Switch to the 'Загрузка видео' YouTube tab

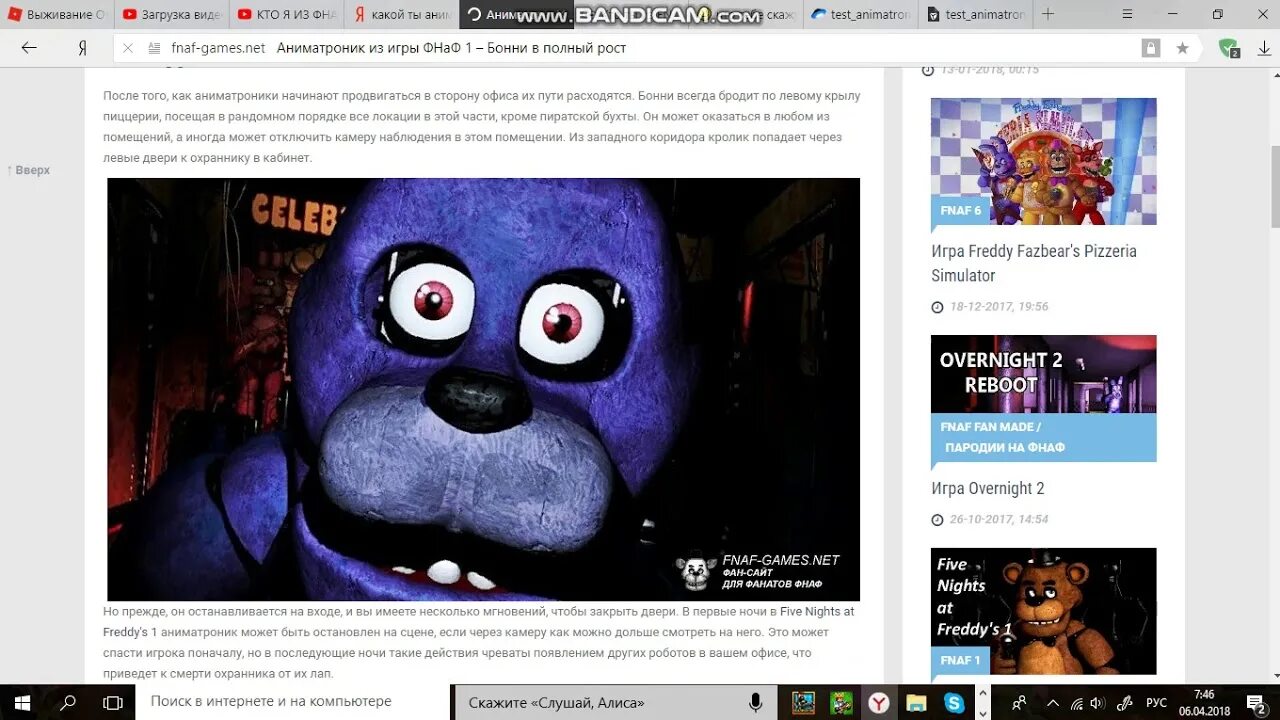[172, 14]
